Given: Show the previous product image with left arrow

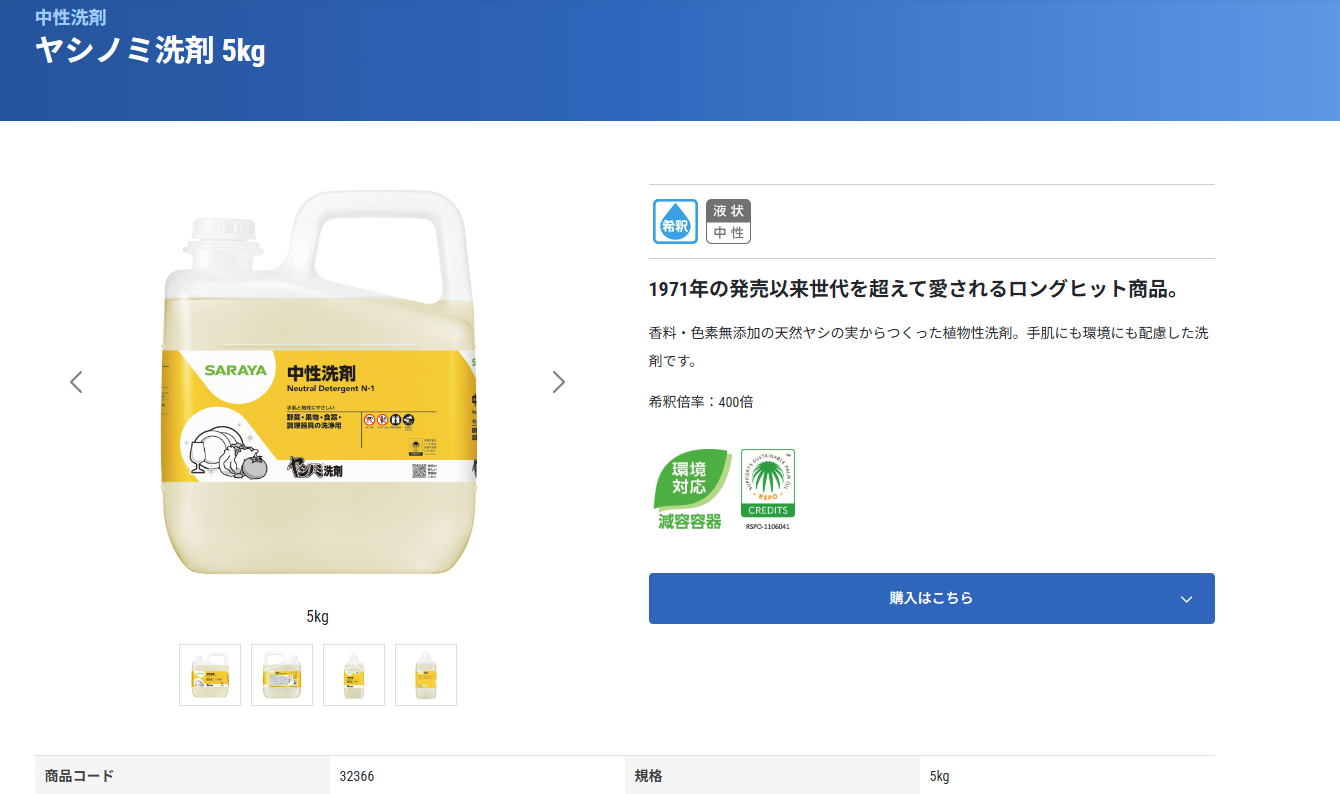Looking at the screenshot, I should [x=76, y=382].
